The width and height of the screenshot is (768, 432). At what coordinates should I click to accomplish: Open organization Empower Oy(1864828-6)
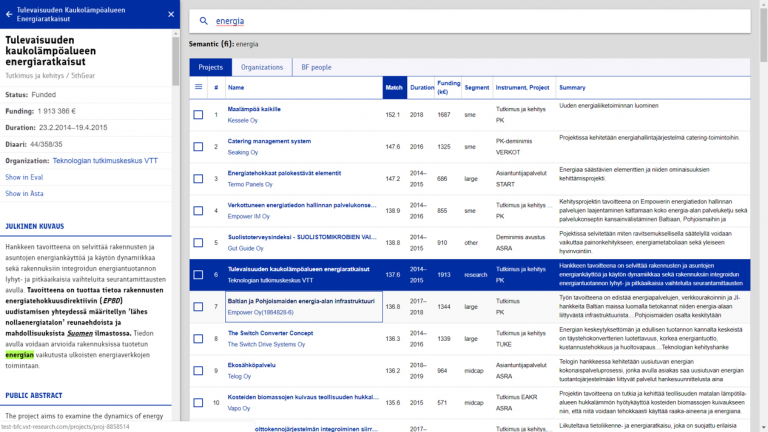[260, 312]
